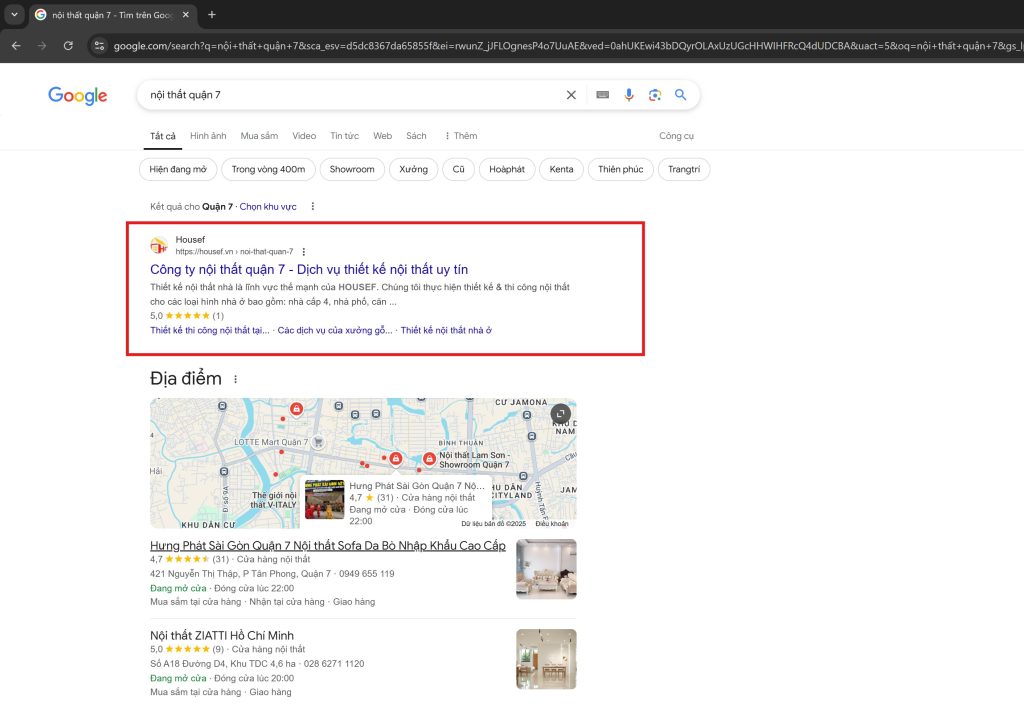
Task: Open a new browser tab
Action: click(212, 14)
